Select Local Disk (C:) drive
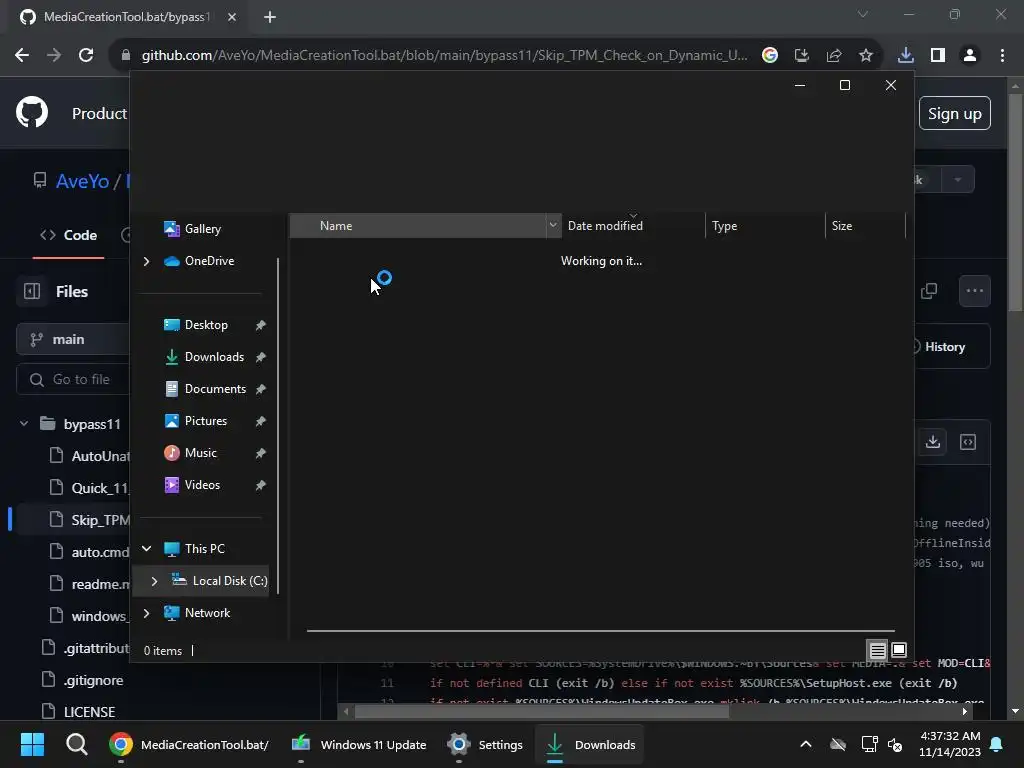Screen dimensions: 1024x768 pyautogui.click(x=220, y=581)
